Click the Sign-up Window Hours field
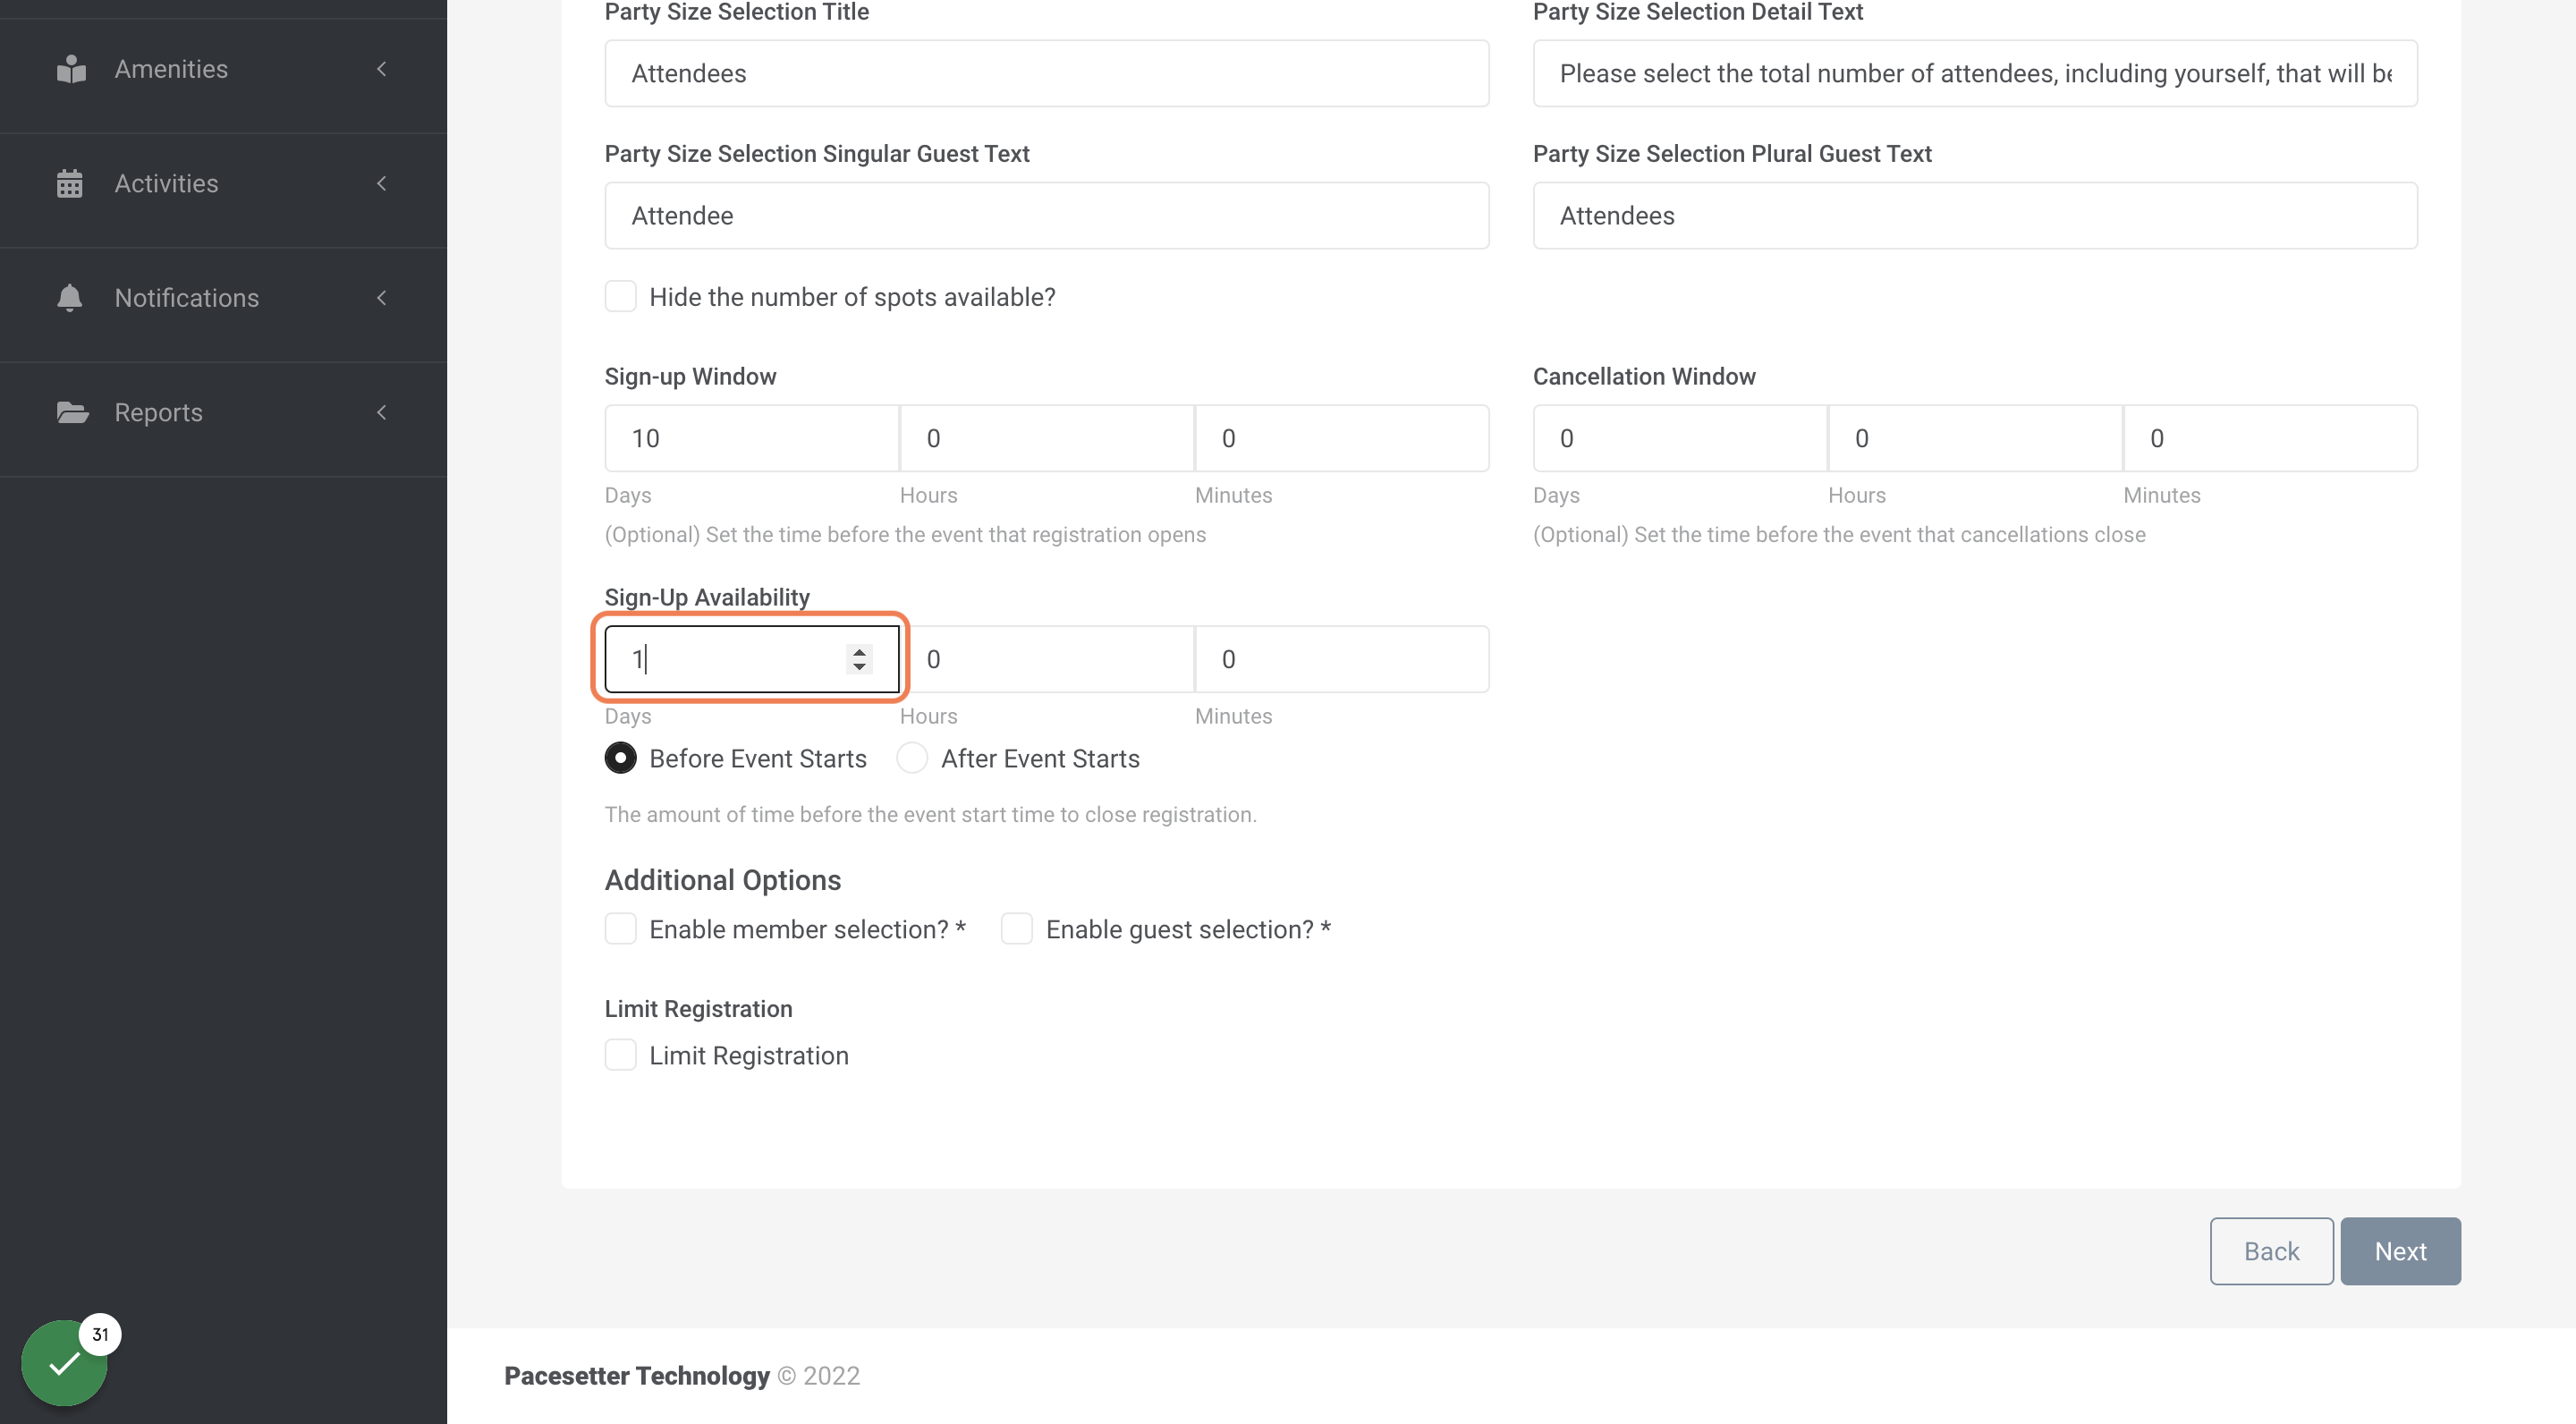 click(x=1047, y=438)
